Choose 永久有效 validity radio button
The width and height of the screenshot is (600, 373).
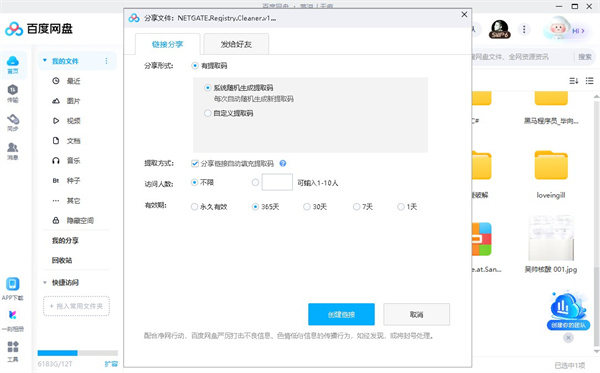click(194, 207)
